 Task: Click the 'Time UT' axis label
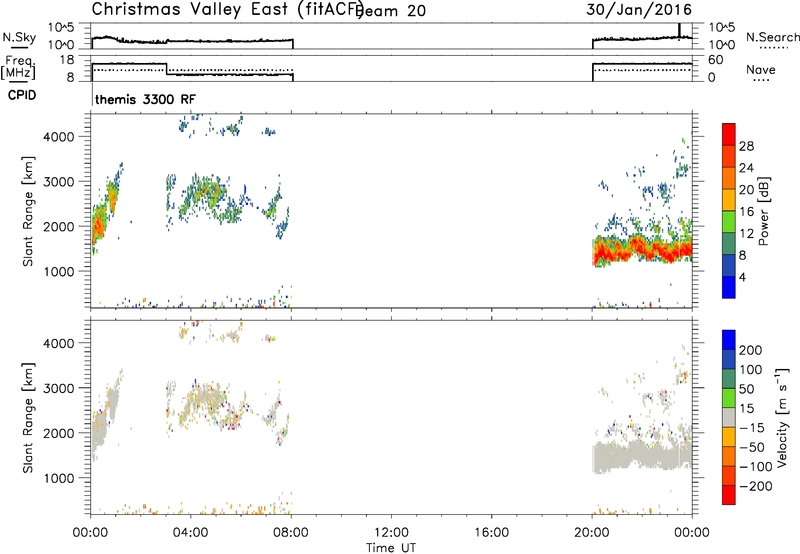tap(391, 547)
